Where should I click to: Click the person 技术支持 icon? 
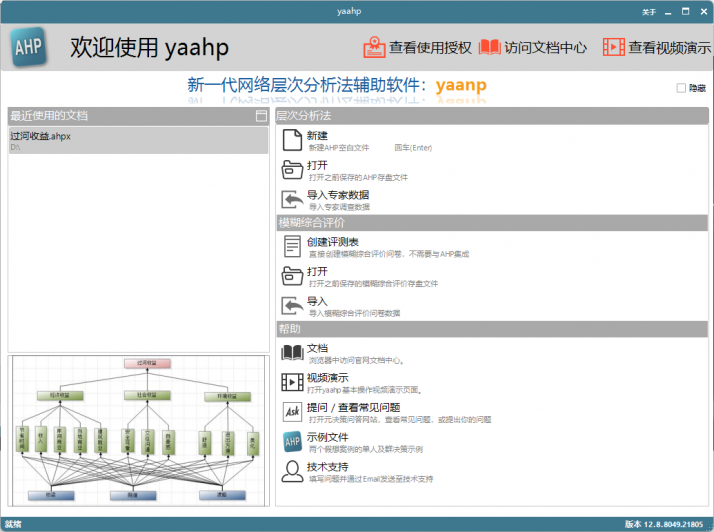point(292,471)
